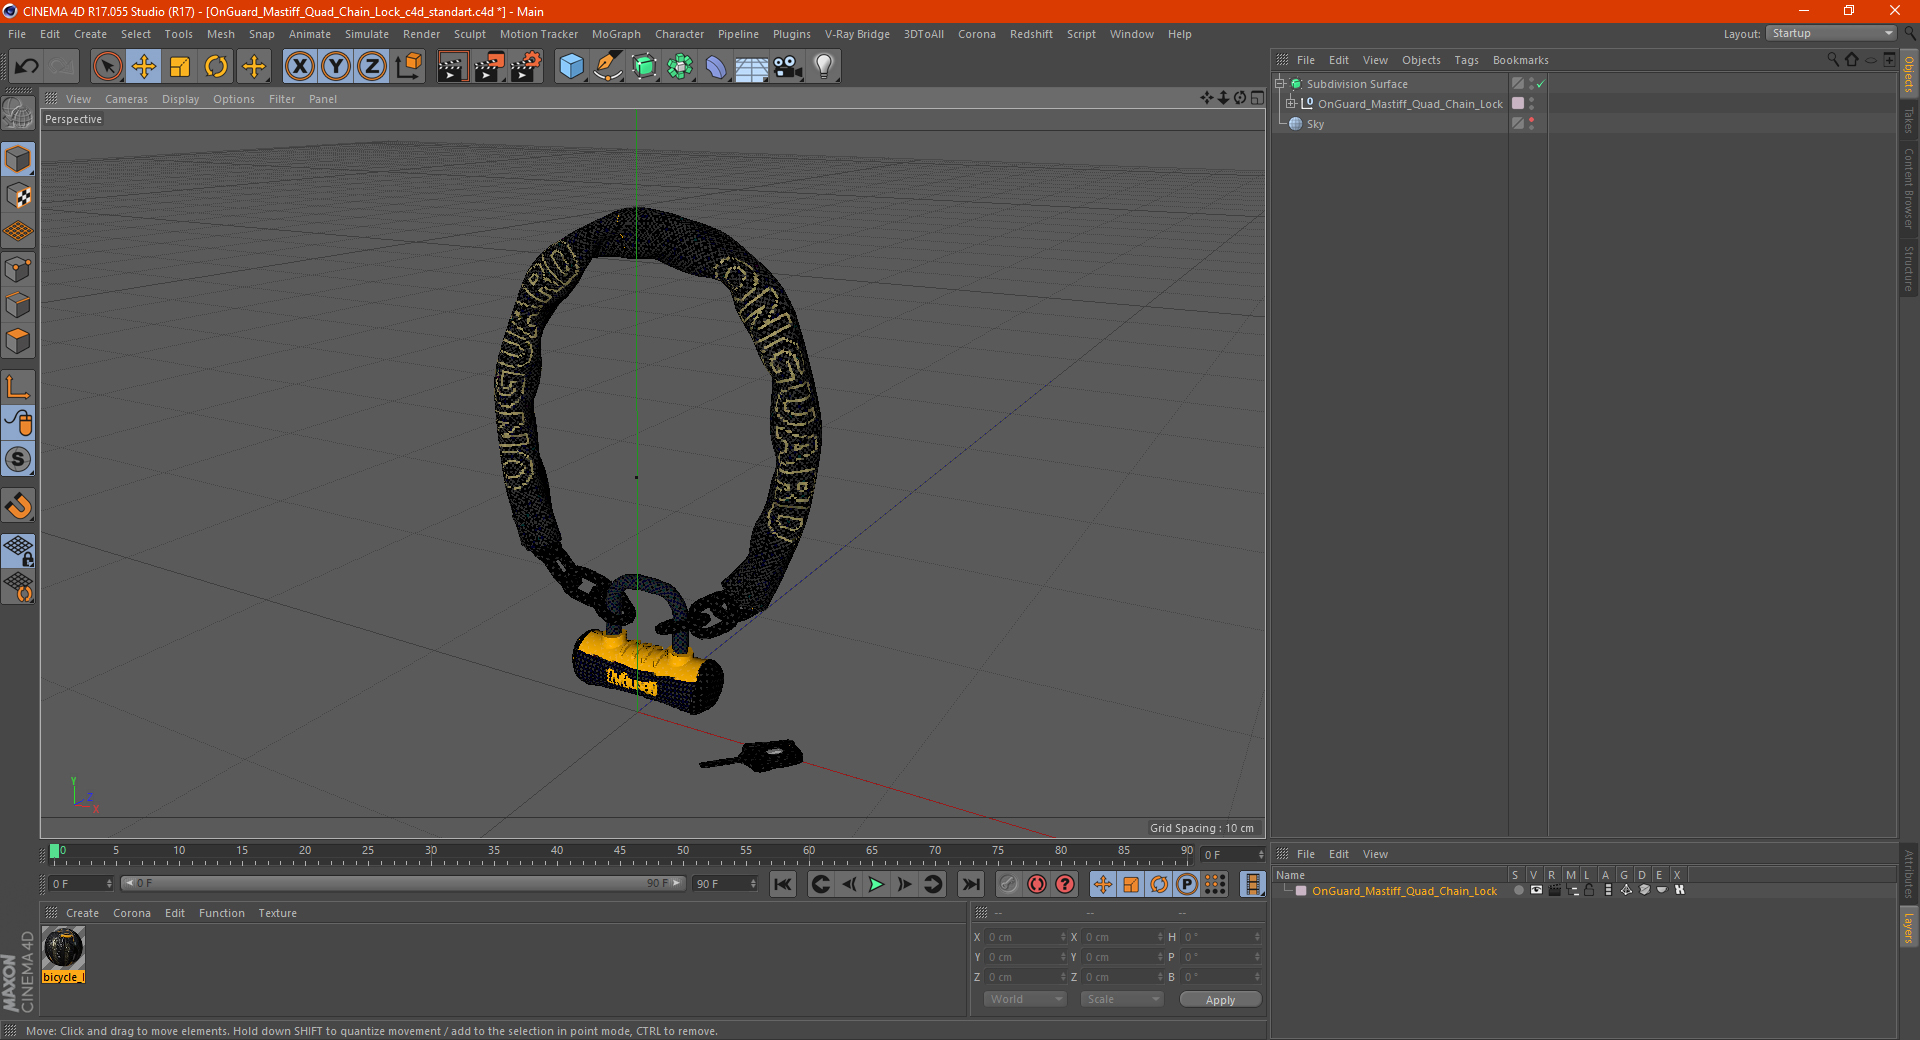Open the Content Browser side tab

[1908, 188]
